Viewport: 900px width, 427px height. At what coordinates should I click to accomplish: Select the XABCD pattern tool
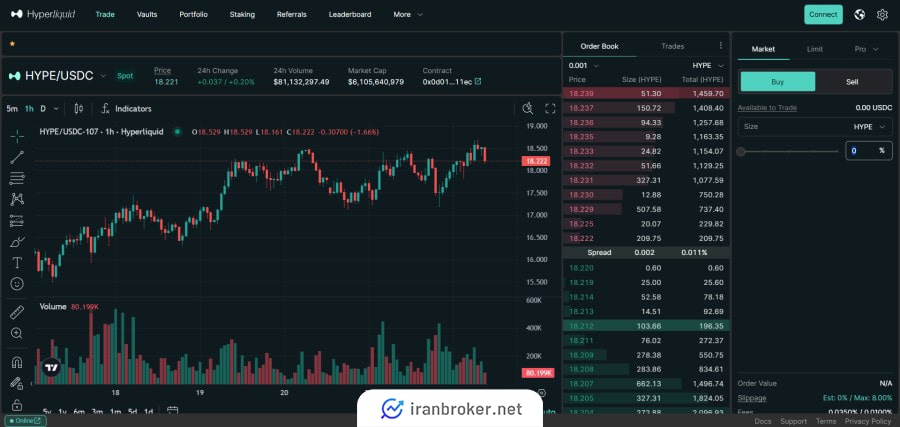click(x=17, y=199)
